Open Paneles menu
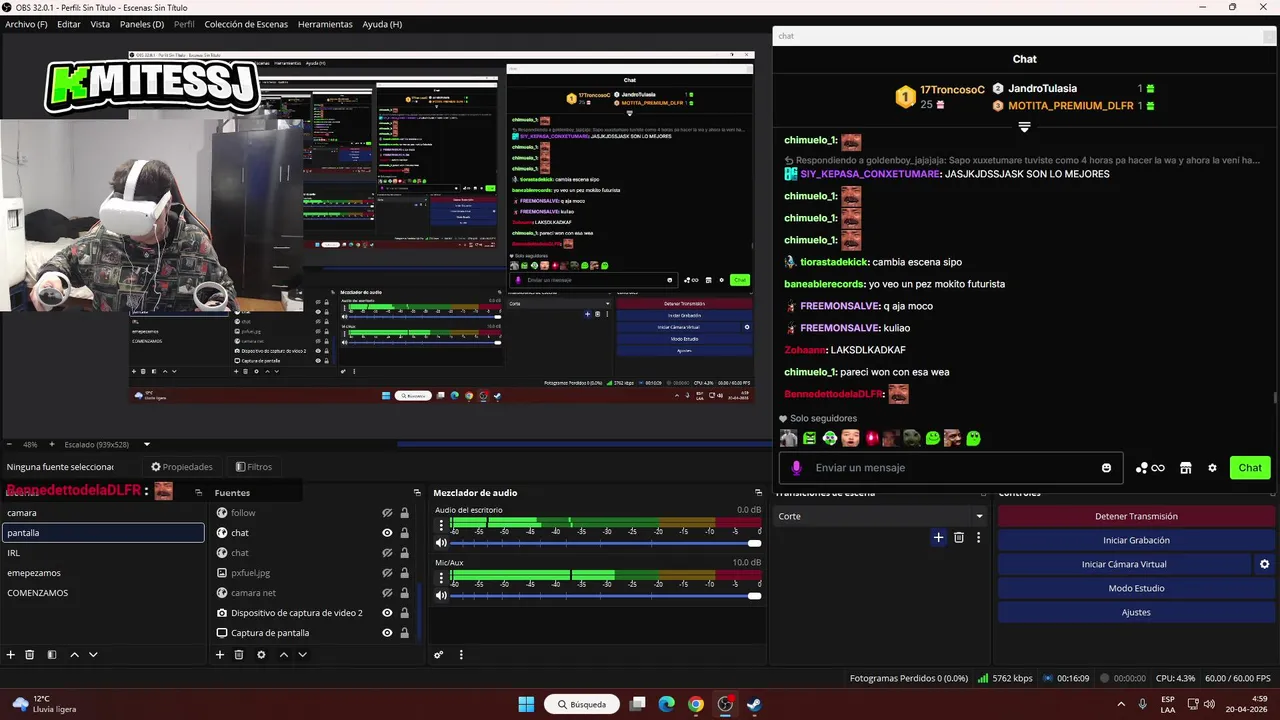1280x720 pixels. 142,24
